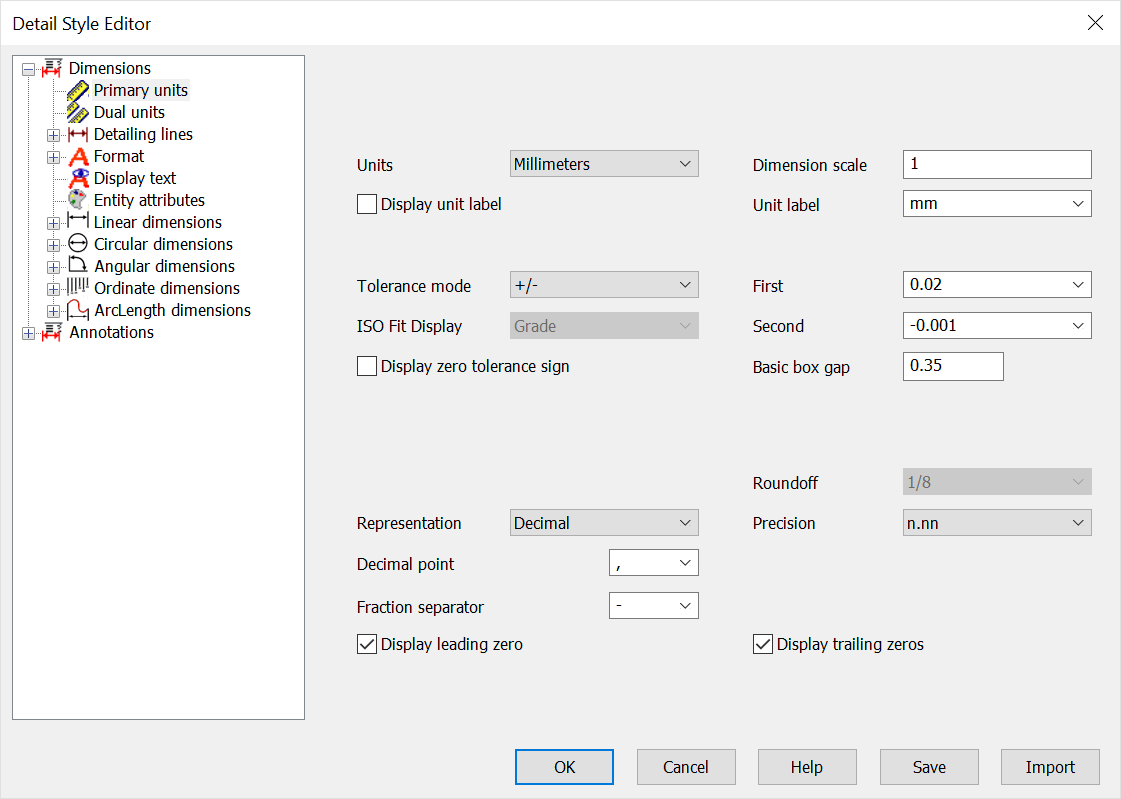The image size is (1121, 799).
Task: Expand the Linear dimensions tree node
Action: pyautogui.click(x=54, y=222)
